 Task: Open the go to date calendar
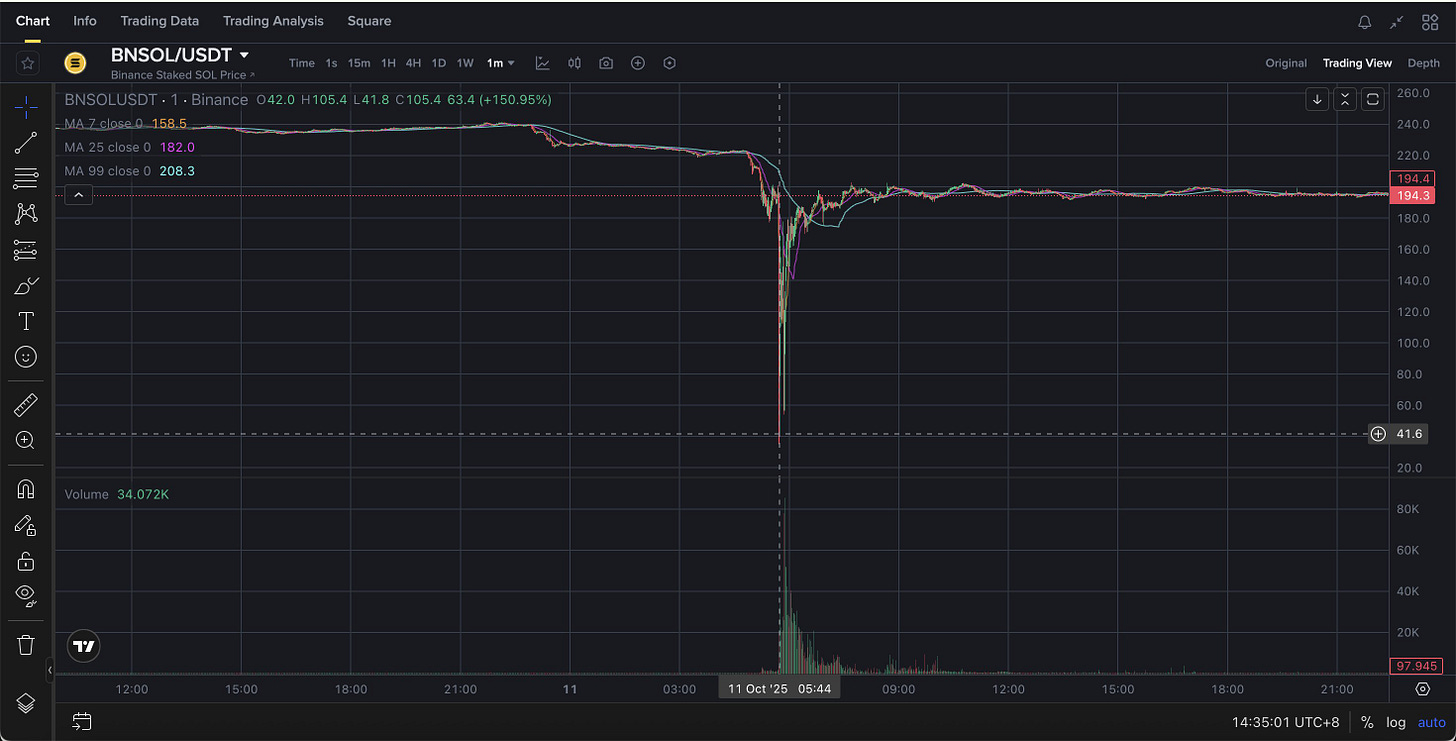82,721
